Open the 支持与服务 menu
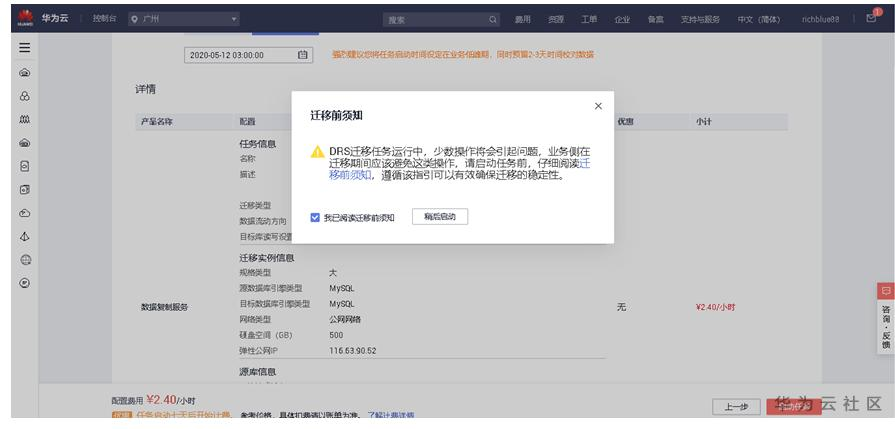The height and width of the screenshot is (429, 895). click(700, 19)
